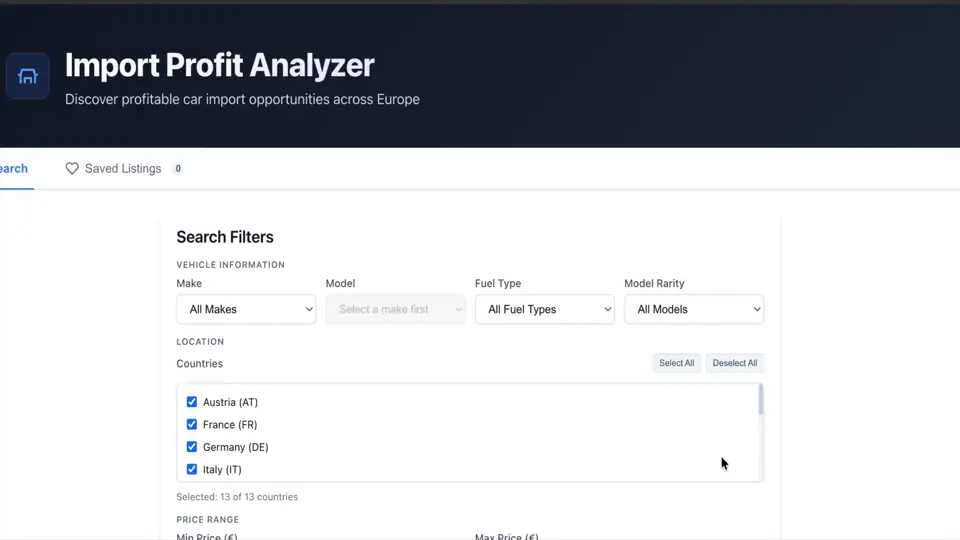The height and width of the screenshot is (540, 960).
Task: Click the countries list scrollbar thumb
Action: (x=760, y=400)
